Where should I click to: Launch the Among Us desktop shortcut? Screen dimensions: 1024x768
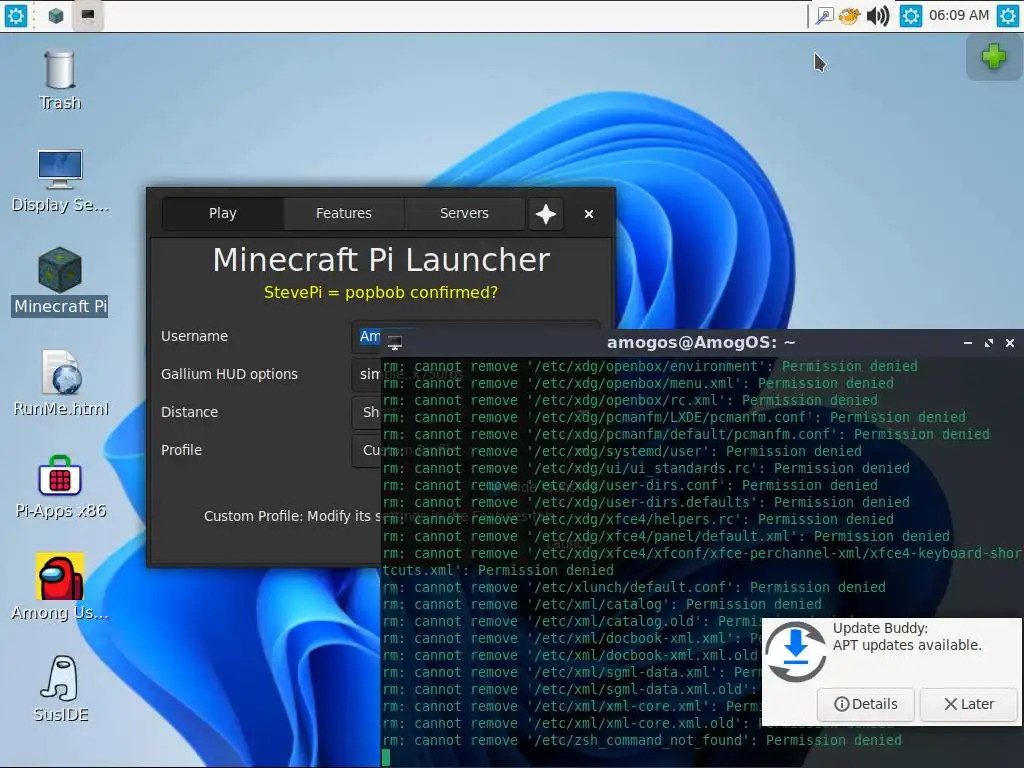[59, 588]
